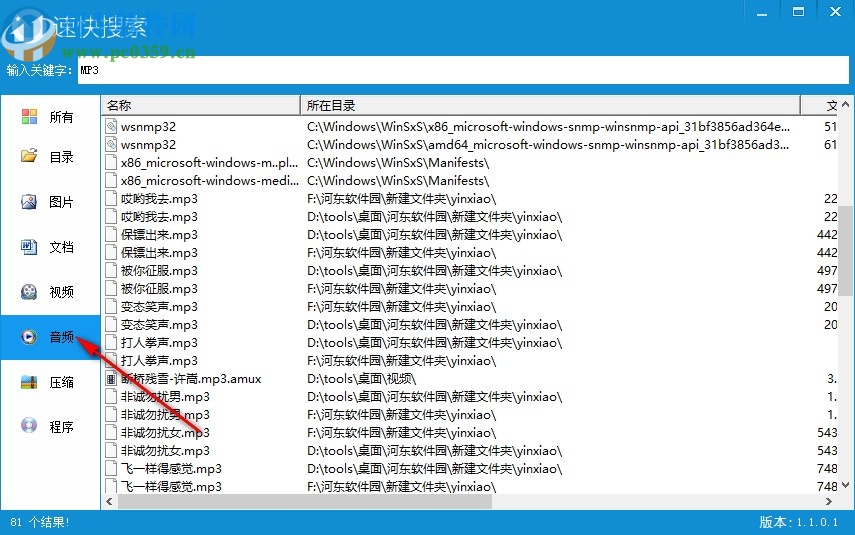
Task: Click the partially visible 文 column header
Action: point(820,105)
